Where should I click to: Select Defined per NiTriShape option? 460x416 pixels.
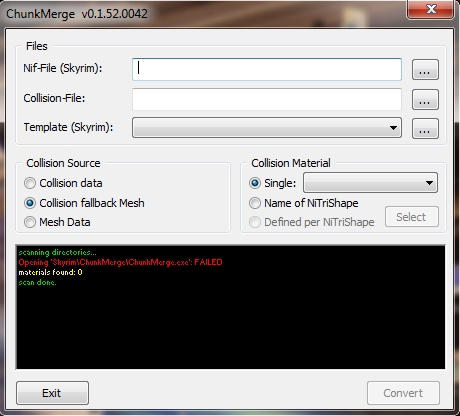coord(255,222)
